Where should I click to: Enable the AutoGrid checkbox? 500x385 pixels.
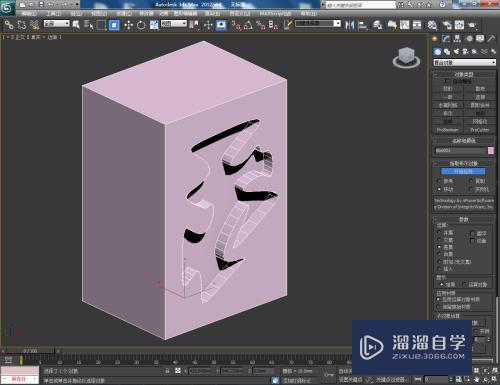(x=447, y=81)
